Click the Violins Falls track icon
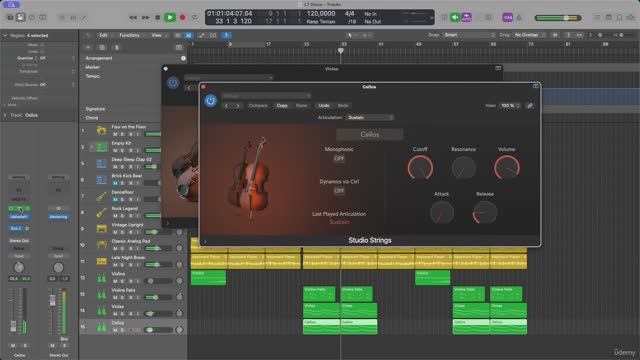The image size is (640, 360). (101, 294)
